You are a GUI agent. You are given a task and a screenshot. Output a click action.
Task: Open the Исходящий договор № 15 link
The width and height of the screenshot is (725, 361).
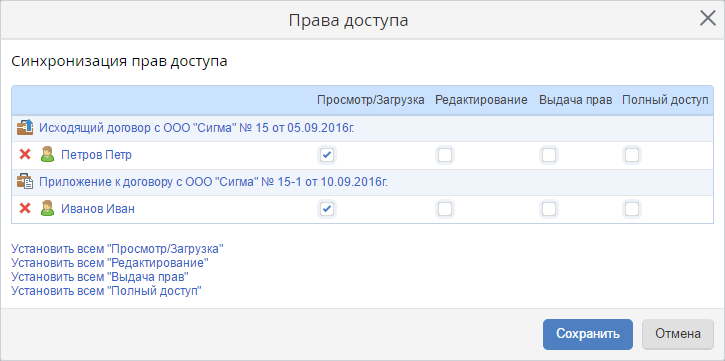pyautogui.click(x=197, y=128)
